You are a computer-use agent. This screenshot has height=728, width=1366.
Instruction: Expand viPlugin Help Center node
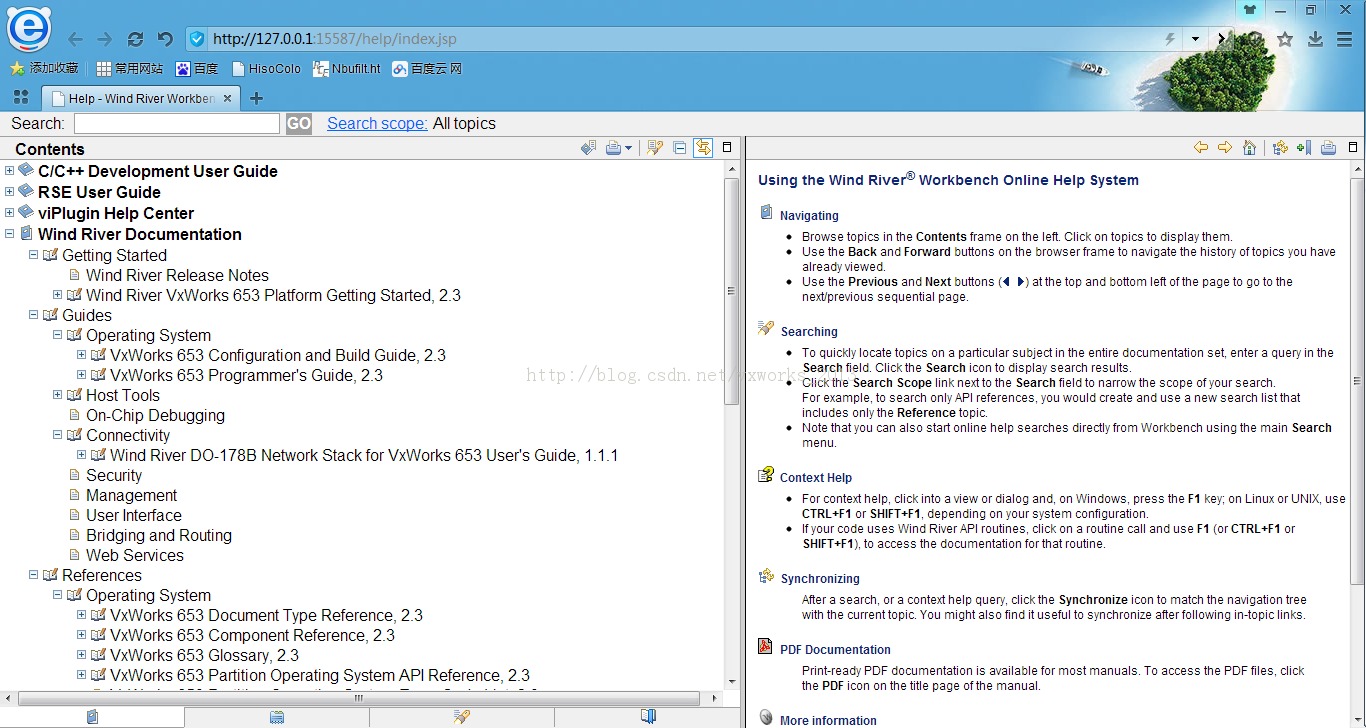point(10,213)
